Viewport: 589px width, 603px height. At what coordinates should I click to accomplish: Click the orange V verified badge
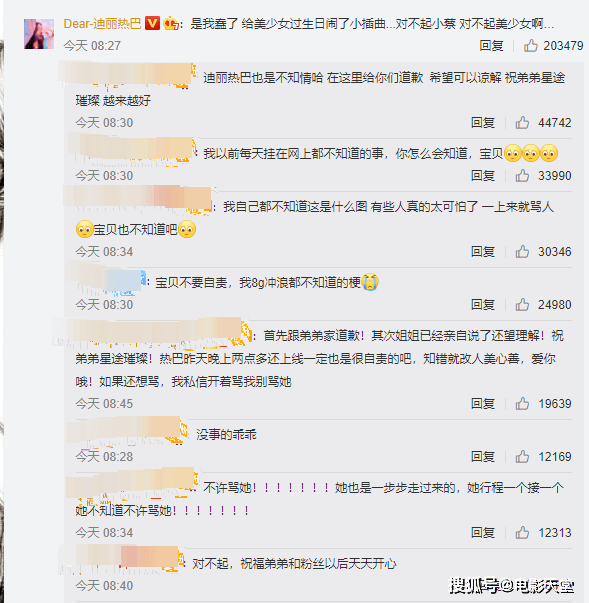point(152,23)
